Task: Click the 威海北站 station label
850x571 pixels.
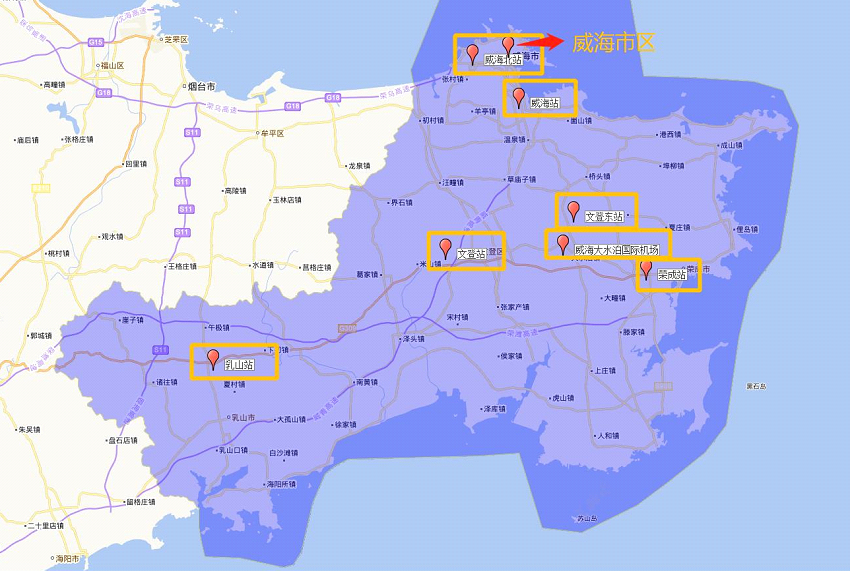Action: pyautogui.click(x=503, y=60)
